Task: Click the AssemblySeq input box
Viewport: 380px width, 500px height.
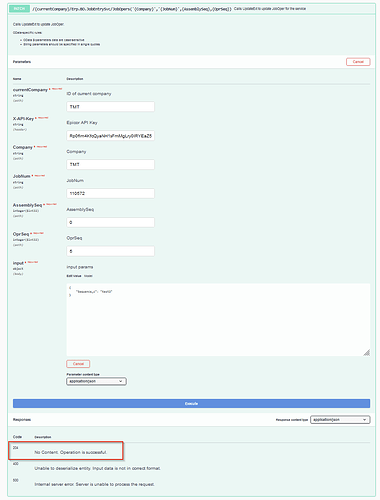Action: point(110,222)
